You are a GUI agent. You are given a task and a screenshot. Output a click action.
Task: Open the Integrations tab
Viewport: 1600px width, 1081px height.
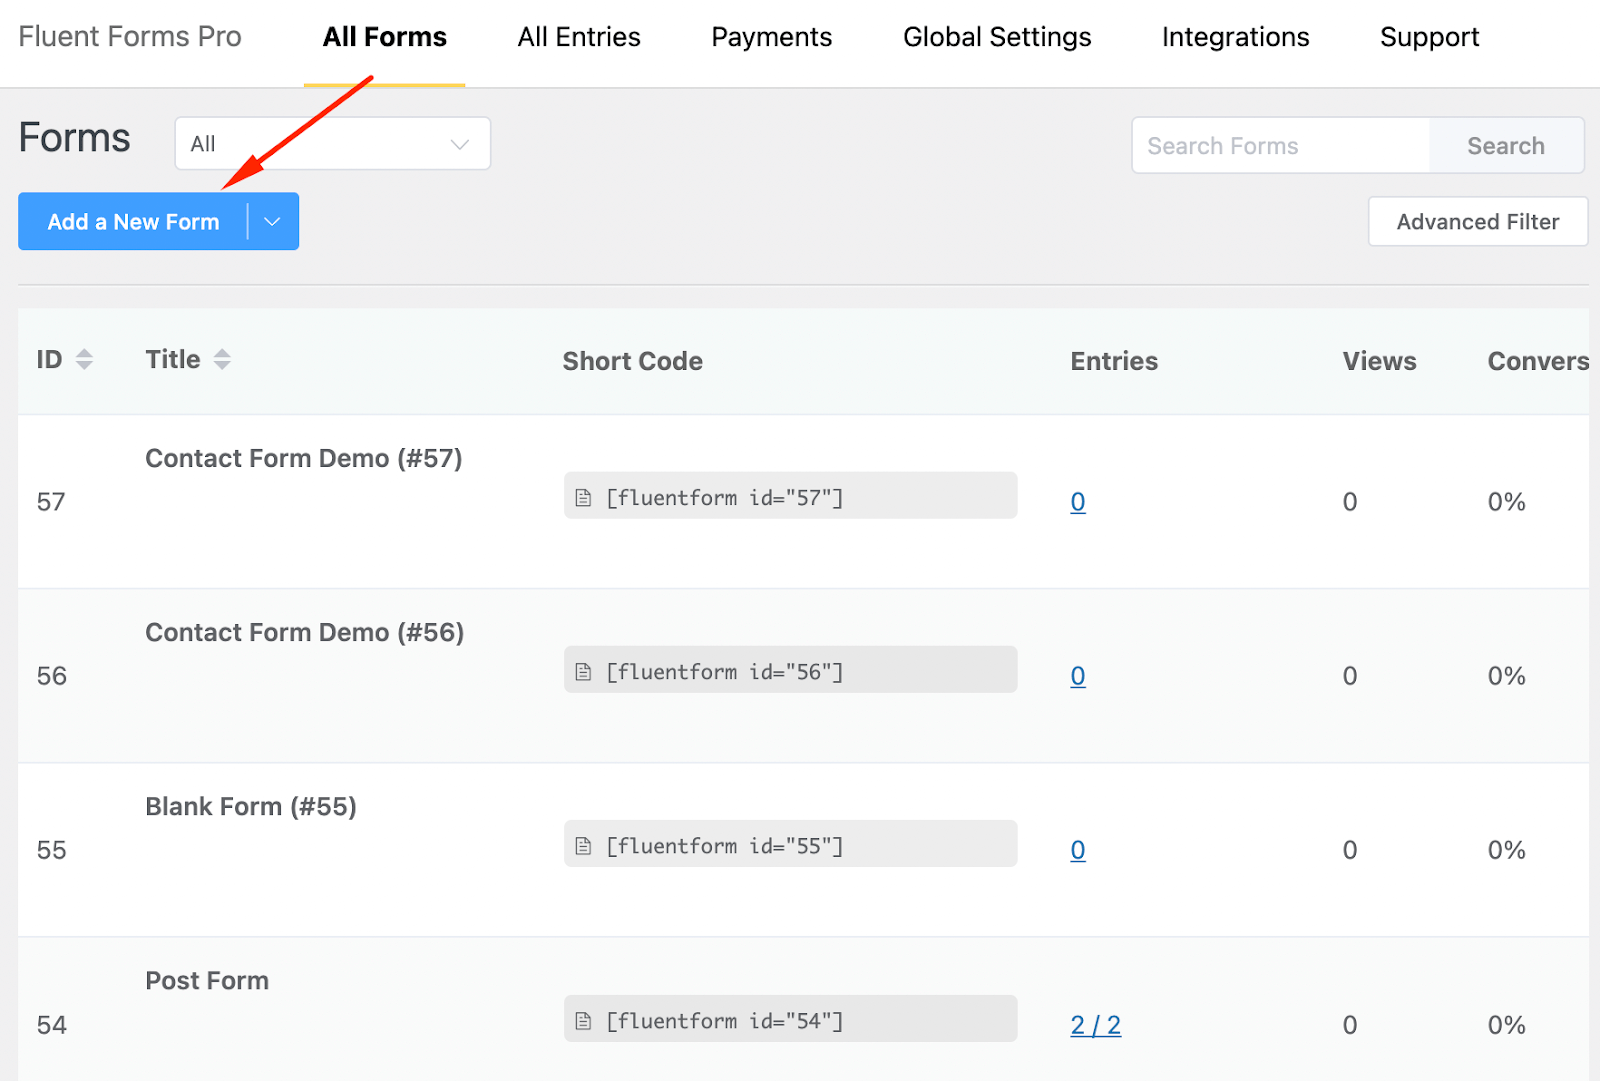(x=1235, y=38)
